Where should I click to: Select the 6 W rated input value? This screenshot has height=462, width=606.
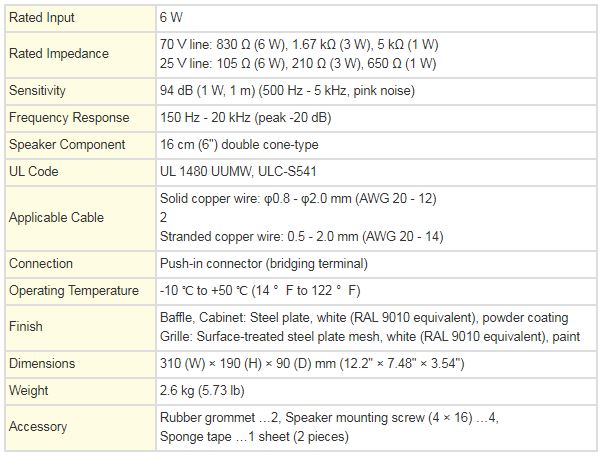coord(171,18)
